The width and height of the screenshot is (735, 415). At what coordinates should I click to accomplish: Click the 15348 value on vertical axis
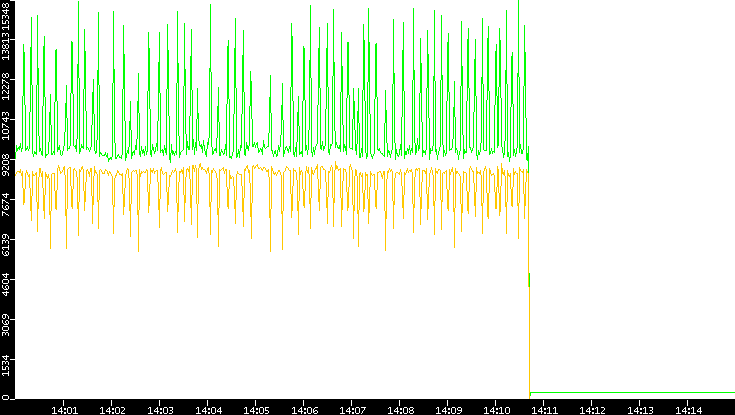point(6,14)
